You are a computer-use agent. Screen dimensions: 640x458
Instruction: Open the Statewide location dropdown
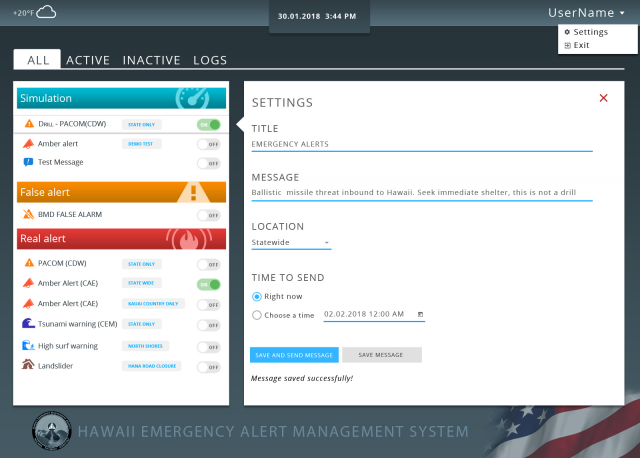click(x=291, y=242)
